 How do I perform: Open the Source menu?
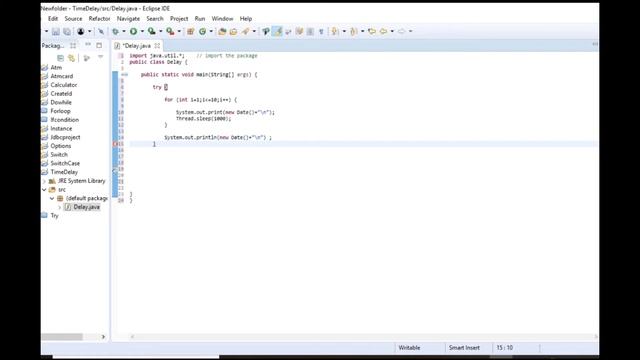tap(73, 19)
